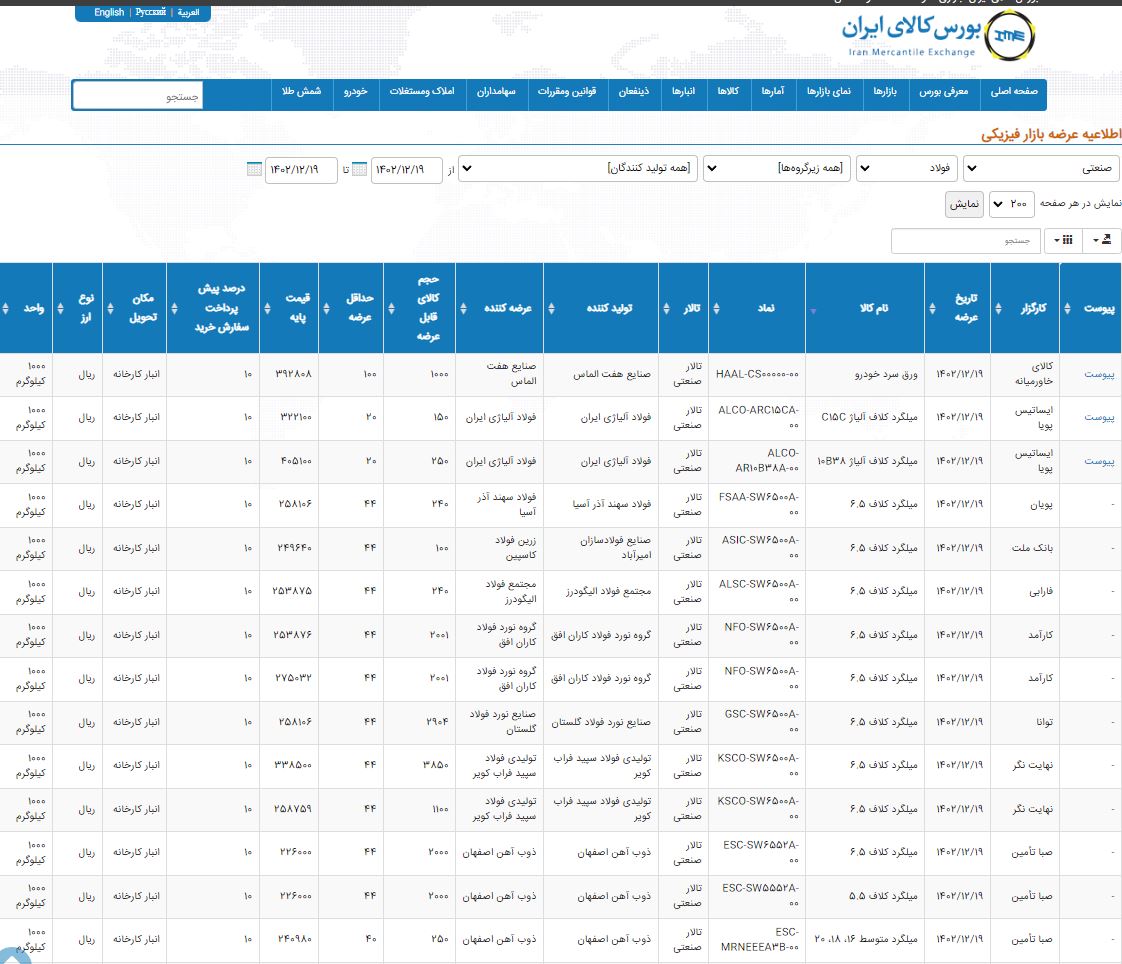The height and width of the screenshot is (964, 1122).
Task: Select the ورق سرد خودرو product name cell
Action: point(865,374)
